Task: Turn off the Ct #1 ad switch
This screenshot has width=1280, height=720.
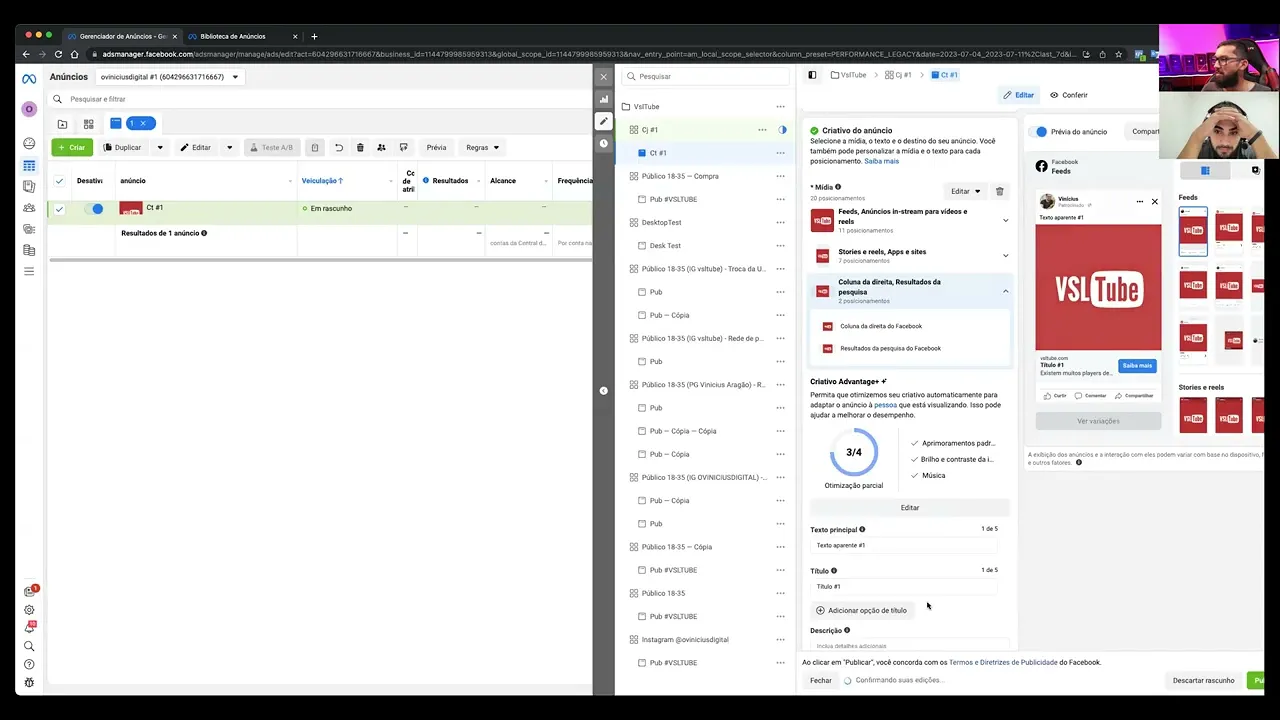Action: [x=93, y=209]
